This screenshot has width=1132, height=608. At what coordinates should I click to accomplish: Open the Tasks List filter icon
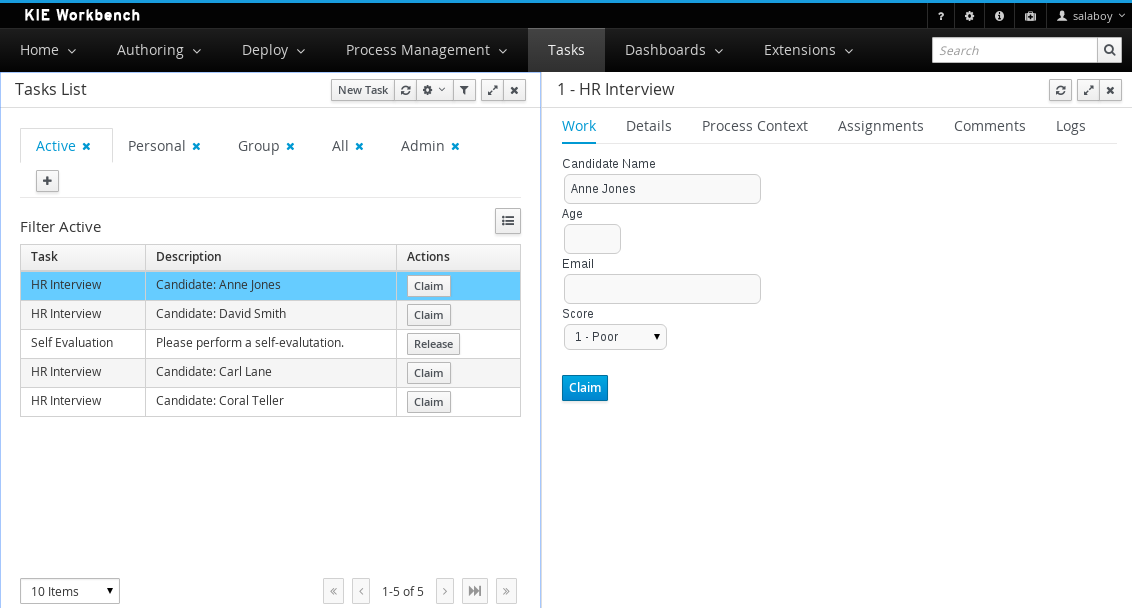(x=465, y=90)
